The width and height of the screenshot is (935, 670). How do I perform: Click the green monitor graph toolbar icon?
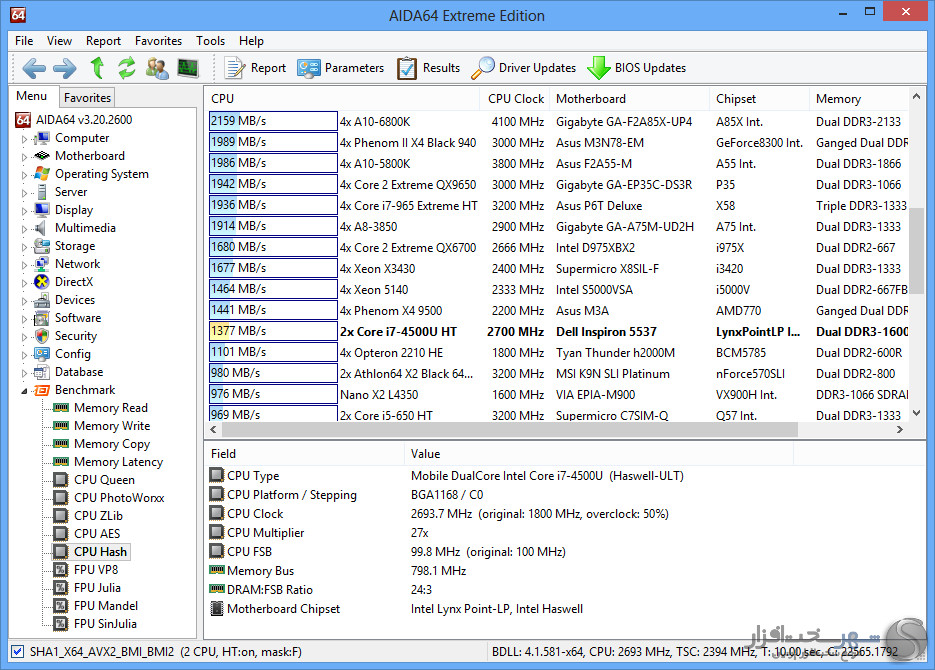[187, 68]
